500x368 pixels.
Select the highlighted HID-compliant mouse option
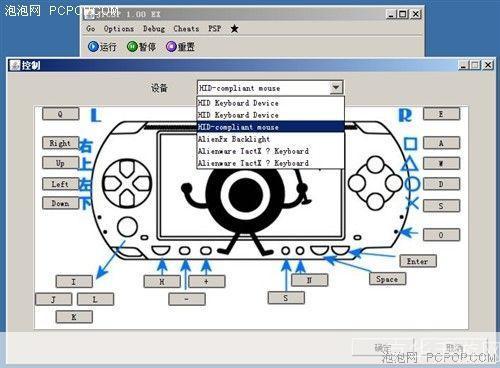pyautogui.click(x=270, y=127)
